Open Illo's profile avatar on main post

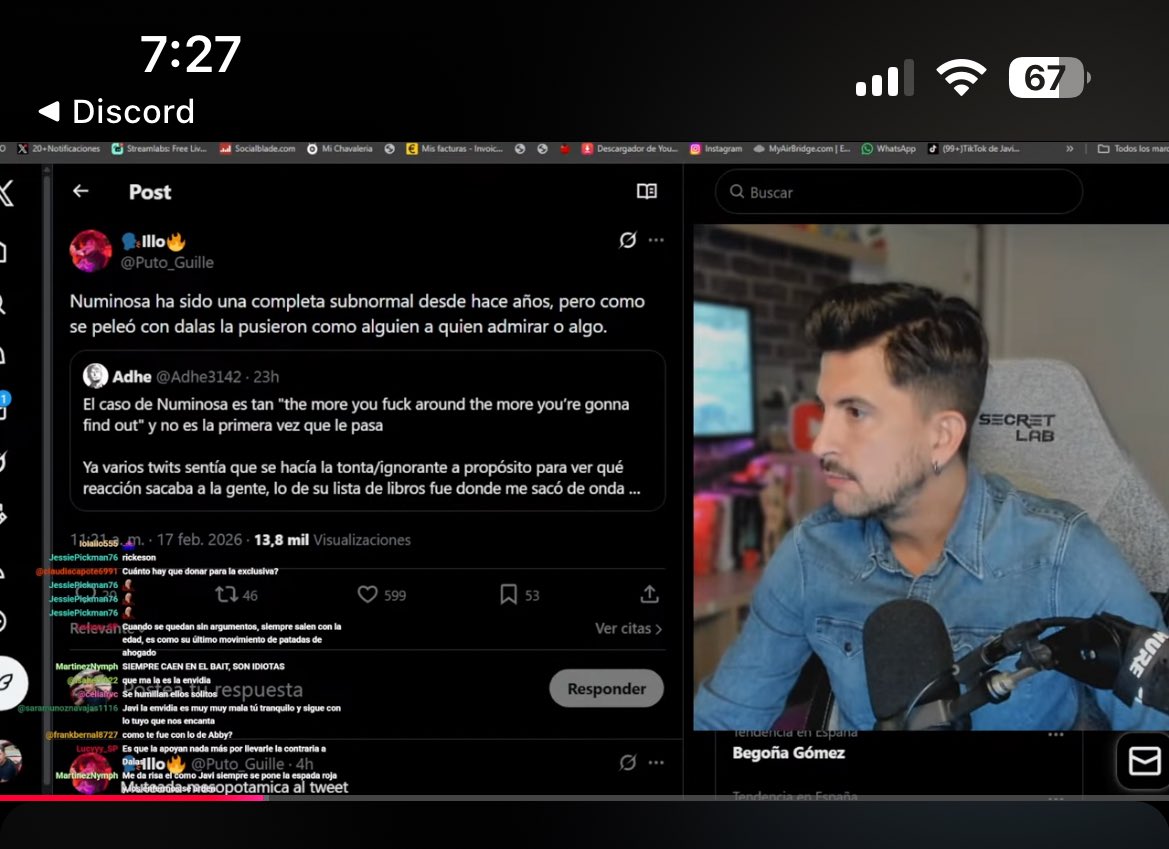pos(91,250)
